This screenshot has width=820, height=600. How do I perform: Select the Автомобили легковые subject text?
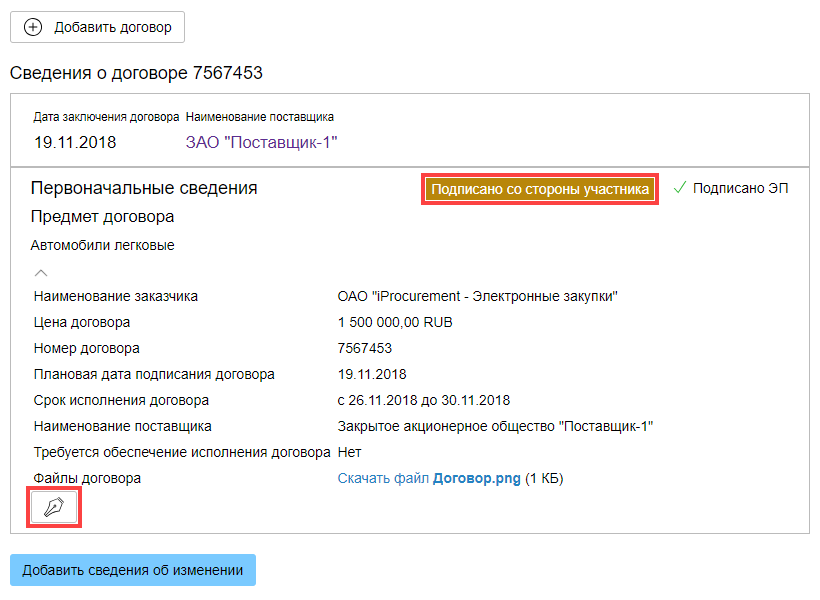(x=102, y=245)
